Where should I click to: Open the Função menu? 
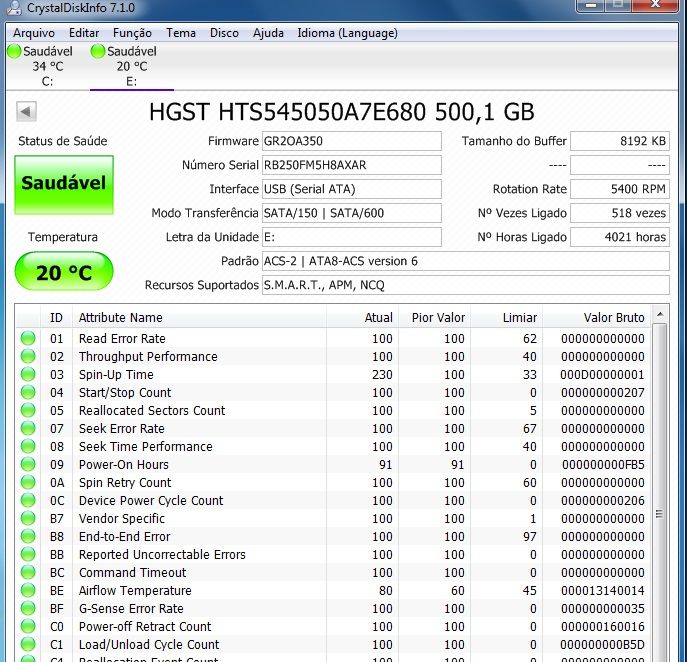(132, 33)
